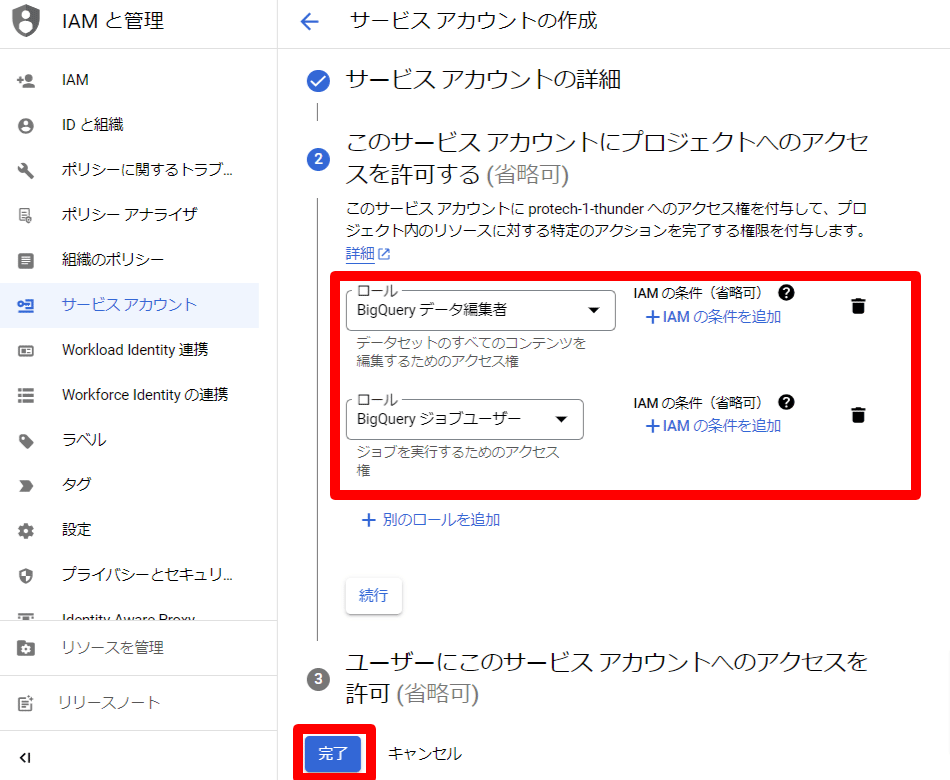Add IAM condition for BigQuery データ編集者
The width and height of the screenshot is (950, 780).
click(713, 317)
